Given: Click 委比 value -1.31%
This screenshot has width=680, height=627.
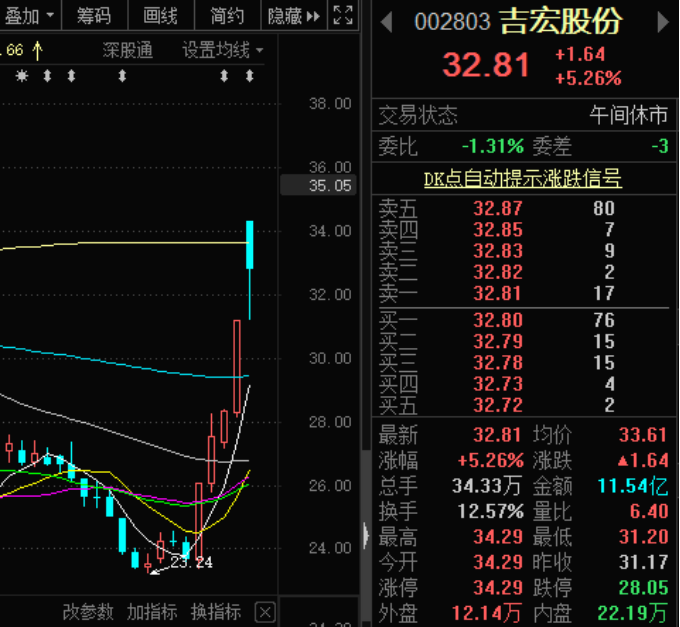Looking at the screenshot, I should (x=493, y=146).
